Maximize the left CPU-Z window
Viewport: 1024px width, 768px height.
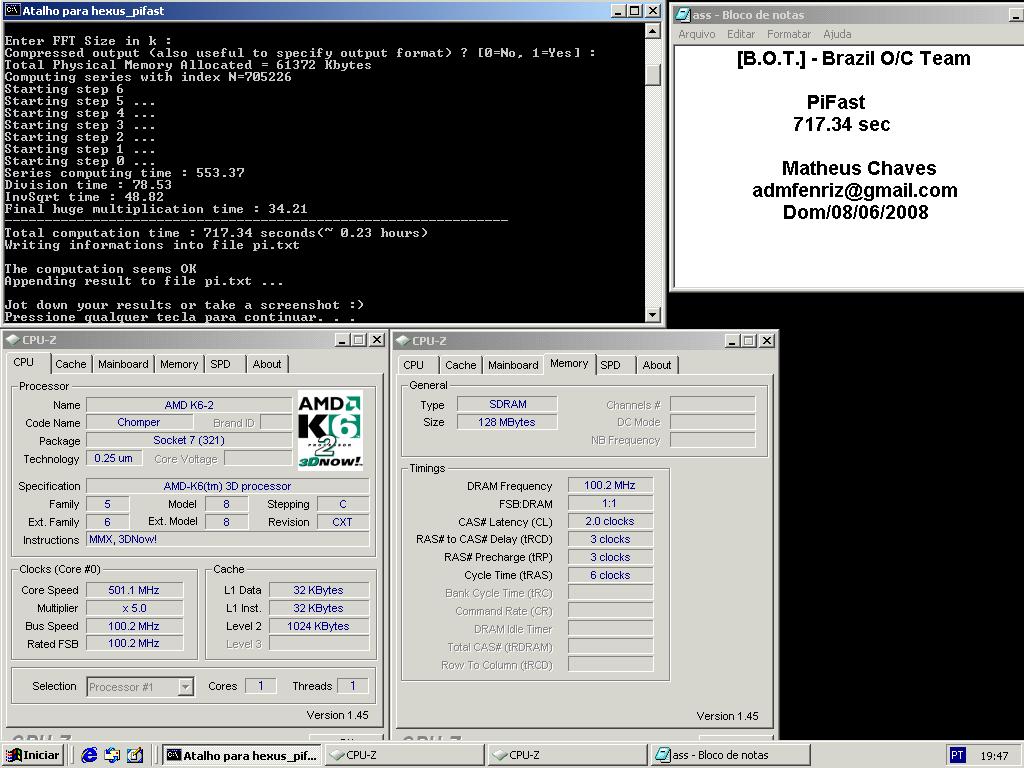coord(359,340)
